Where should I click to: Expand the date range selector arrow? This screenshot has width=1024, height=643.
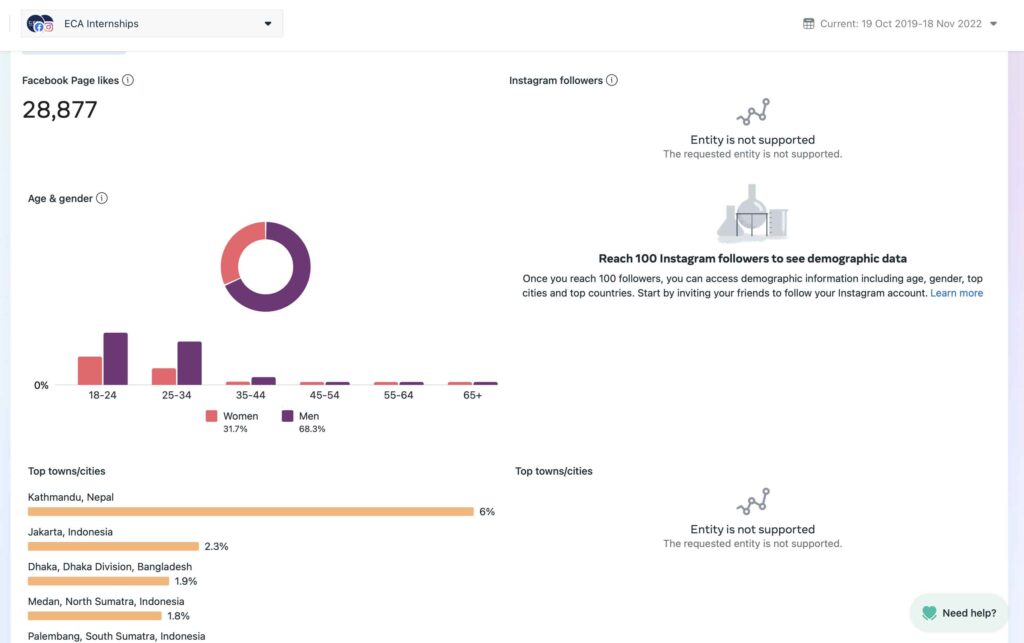[x=993, y=24]
